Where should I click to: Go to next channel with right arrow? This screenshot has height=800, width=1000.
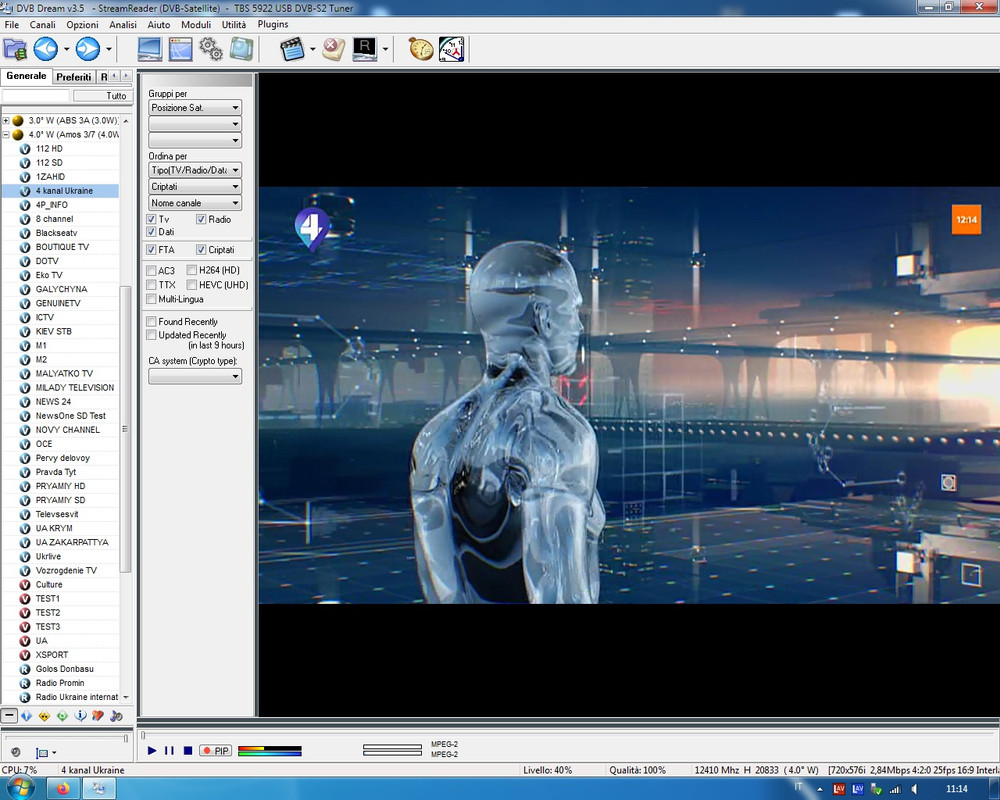[x=88, y=49]
